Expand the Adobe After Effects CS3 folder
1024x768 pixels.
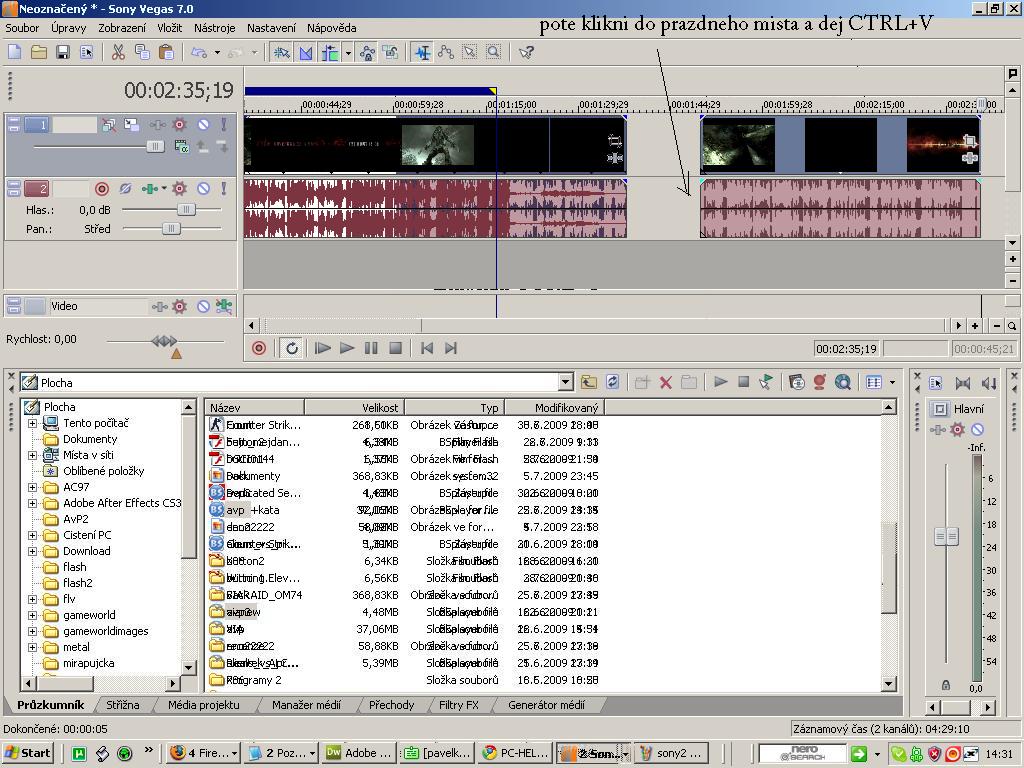click(32, 503)
